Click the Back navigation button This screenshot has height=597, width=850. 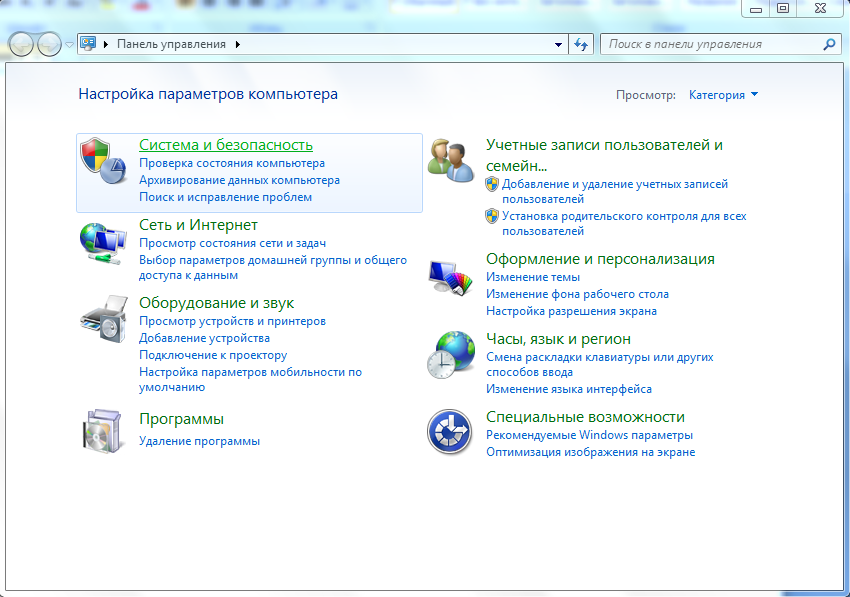22,45
